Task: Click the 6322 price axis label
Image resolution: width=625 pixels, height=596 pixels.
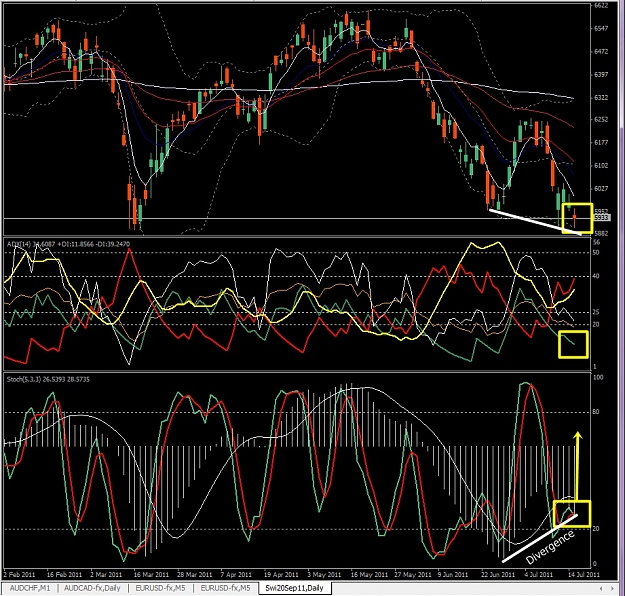Action: pyautogui.click(x=601, y=97)
